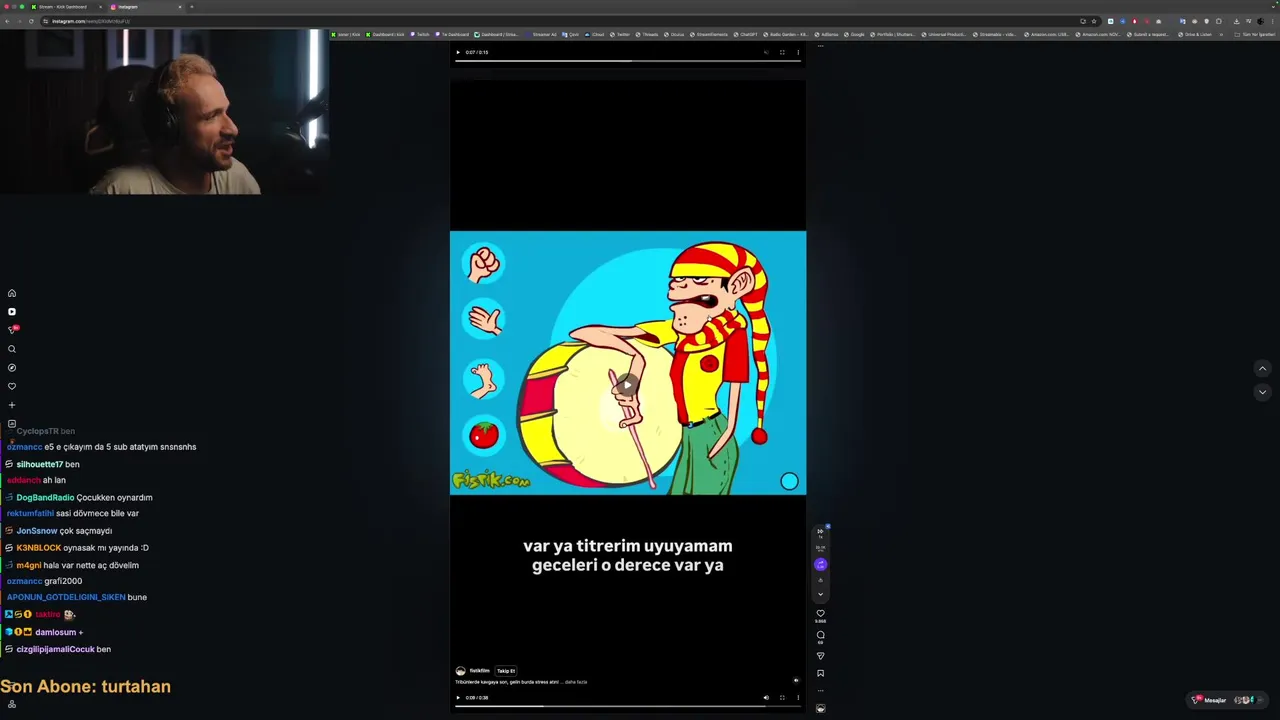Like the reel with the heart icon
Screen dimensions: 1280x720
coord(820,613)
